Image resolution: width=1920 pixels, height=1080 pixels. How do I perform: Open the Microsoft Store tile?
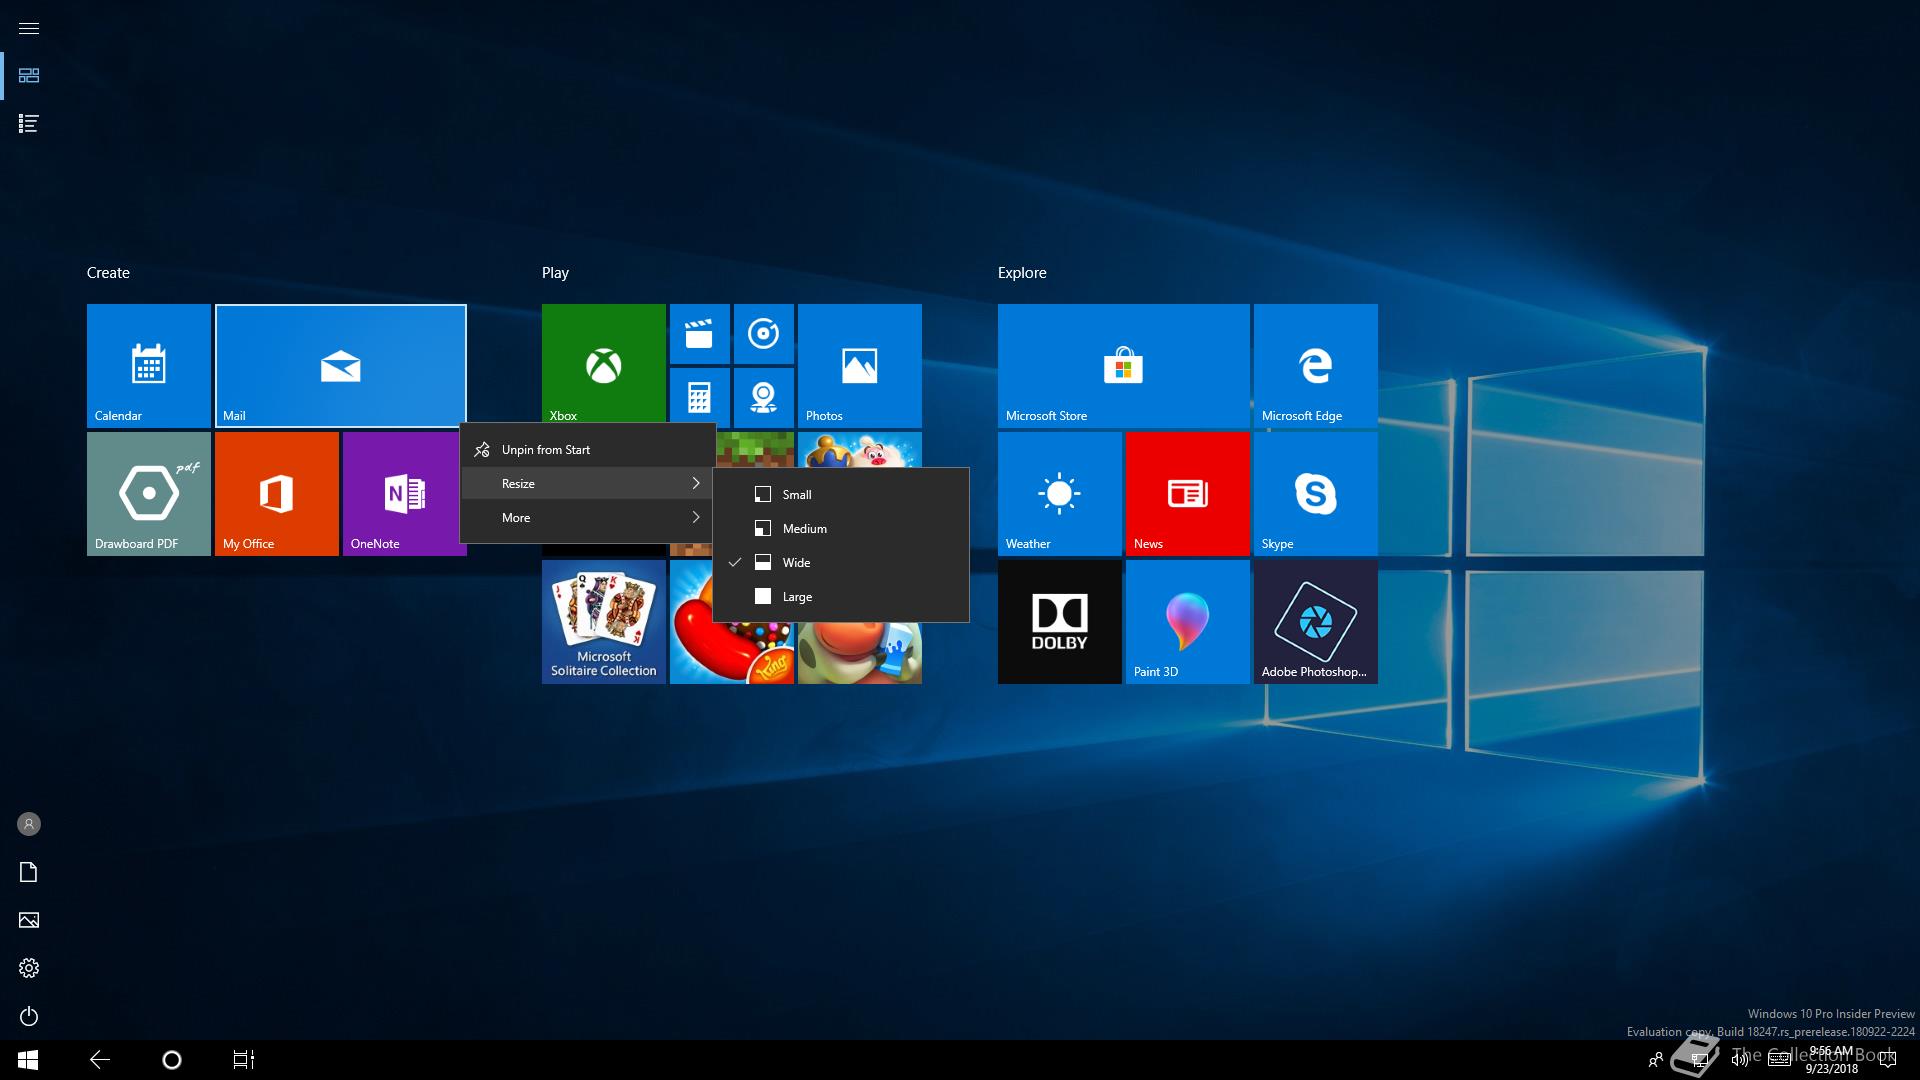pos(1123,366)
